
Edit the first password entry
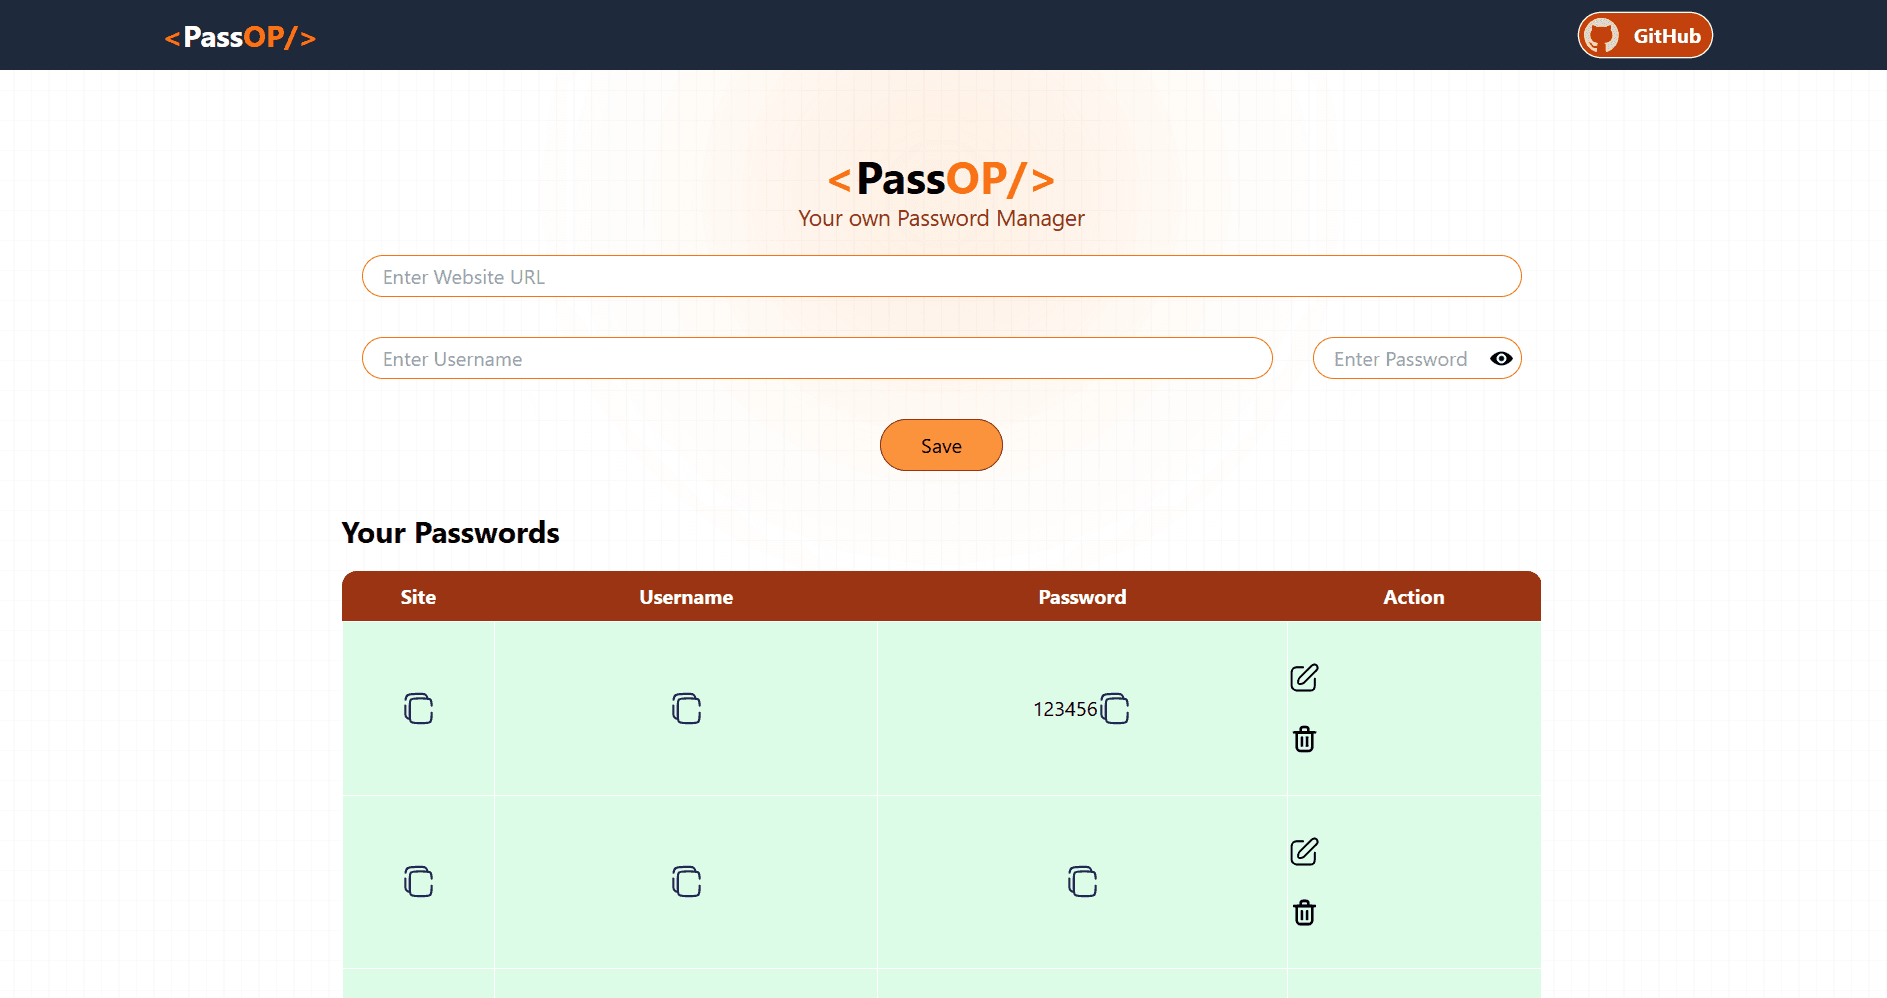pyautogui.click(x=1303, y=677)
